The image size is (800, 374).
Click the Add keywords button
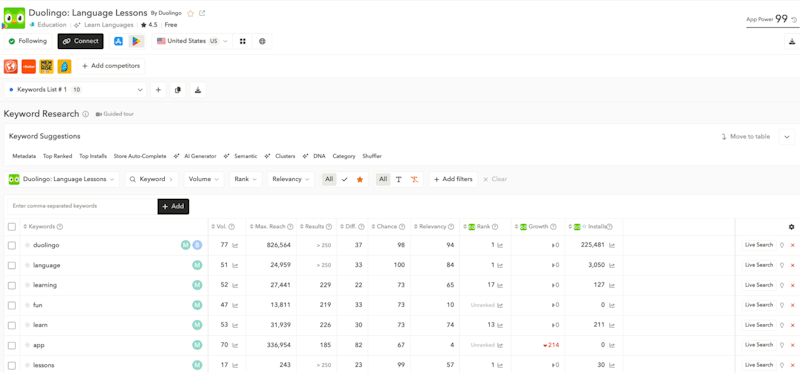pyautogui.click(x=173, y=207)
